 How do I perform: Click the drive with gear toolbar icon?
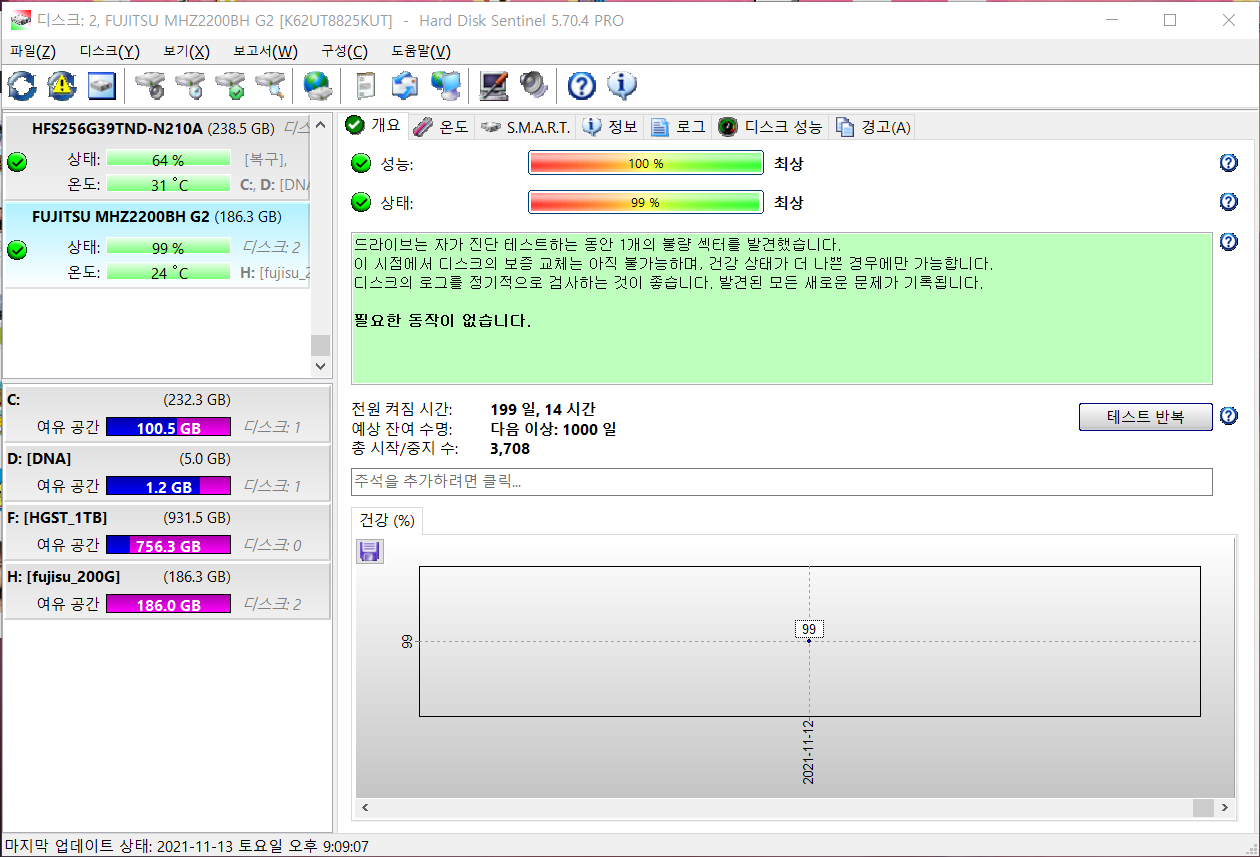click(x=151, y=86)
